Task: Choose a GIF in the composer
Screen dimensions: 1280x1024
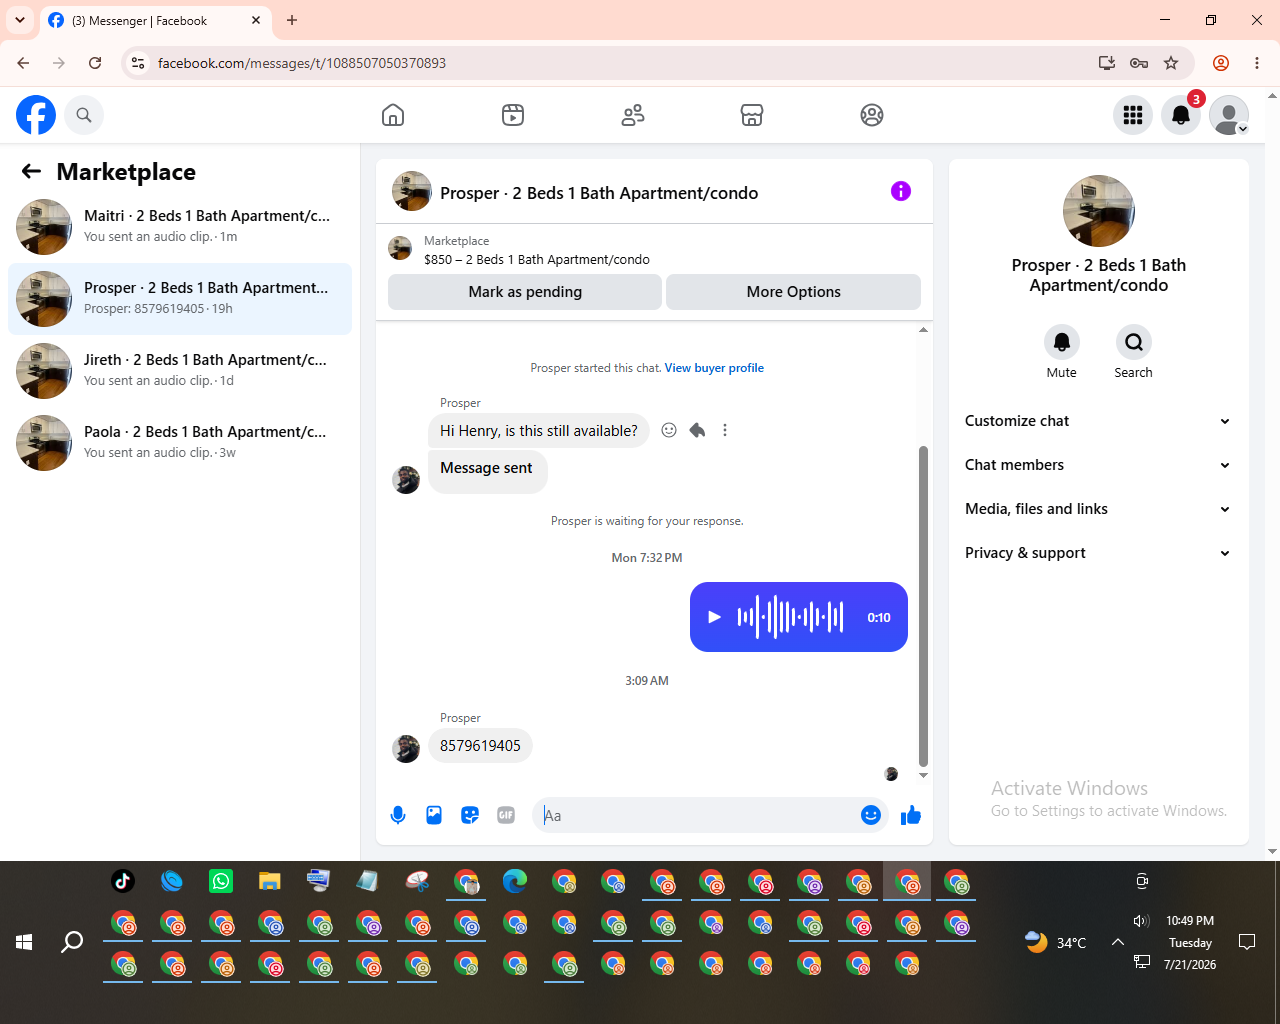Action: (x=506, y=815)
